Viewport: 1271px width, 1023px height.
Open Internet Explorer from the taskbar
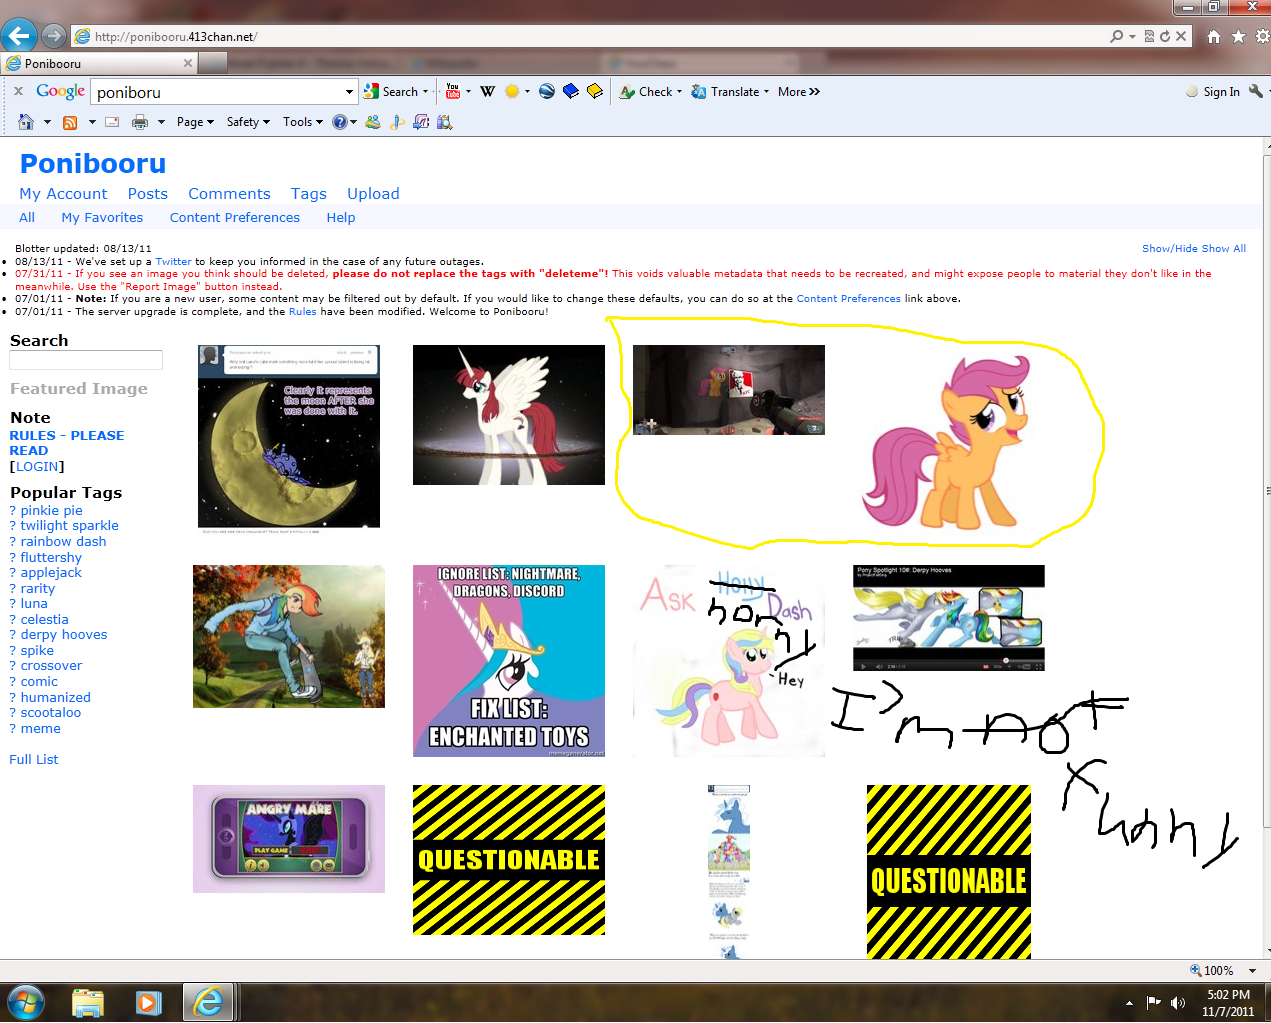point(208,1002)
